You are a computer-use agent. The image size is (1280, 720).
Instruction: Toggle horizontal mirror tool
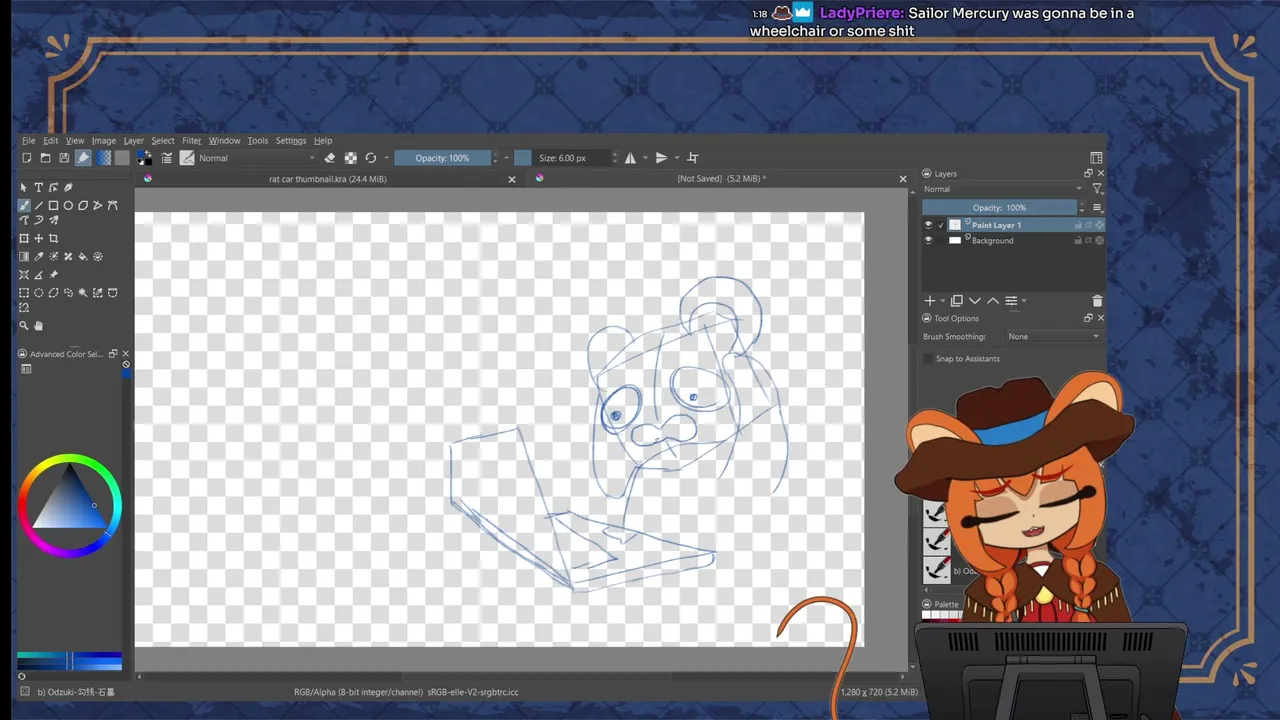[x=630, y=158]
